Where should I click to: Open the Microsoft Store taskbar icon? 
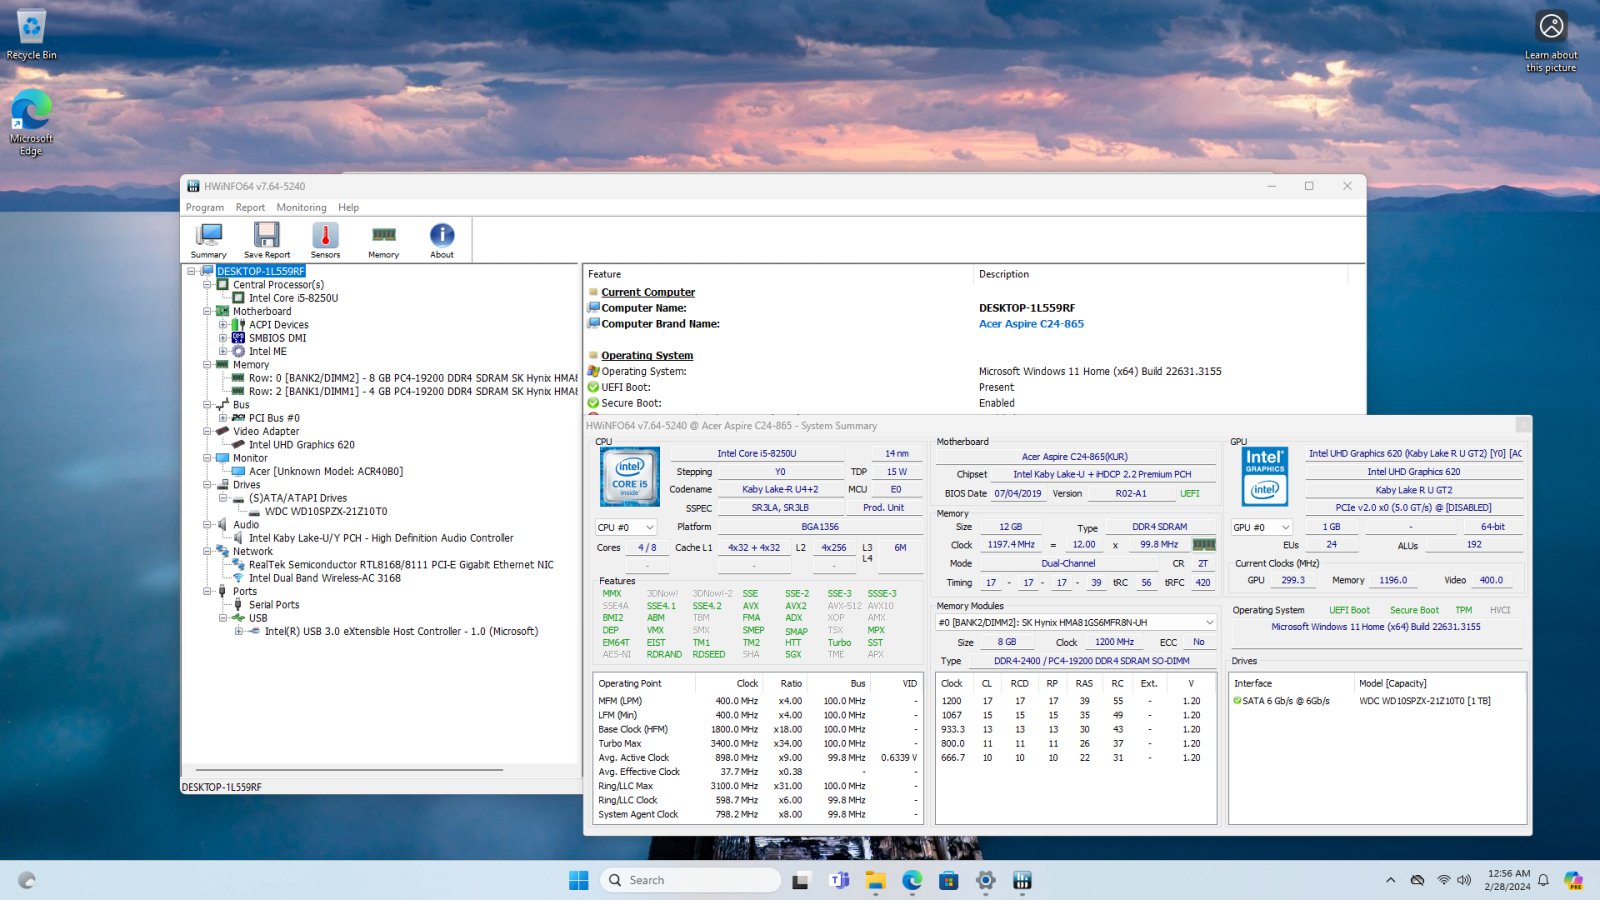(948, 880)
